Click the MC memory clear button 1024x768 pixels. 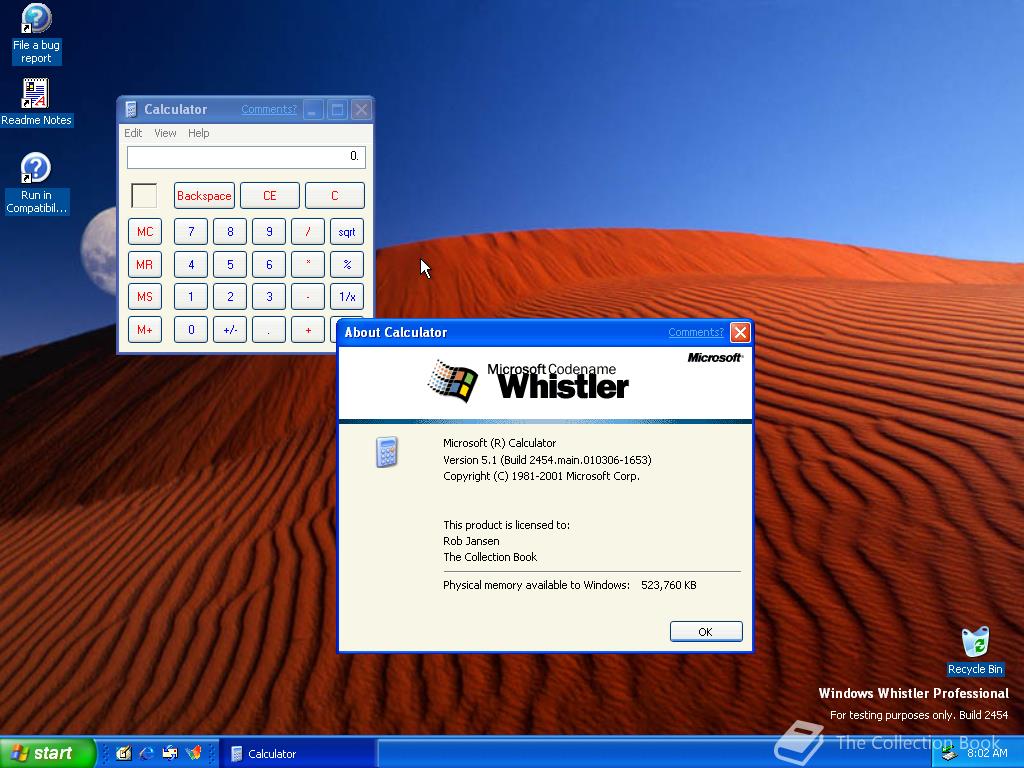point(145,232)
